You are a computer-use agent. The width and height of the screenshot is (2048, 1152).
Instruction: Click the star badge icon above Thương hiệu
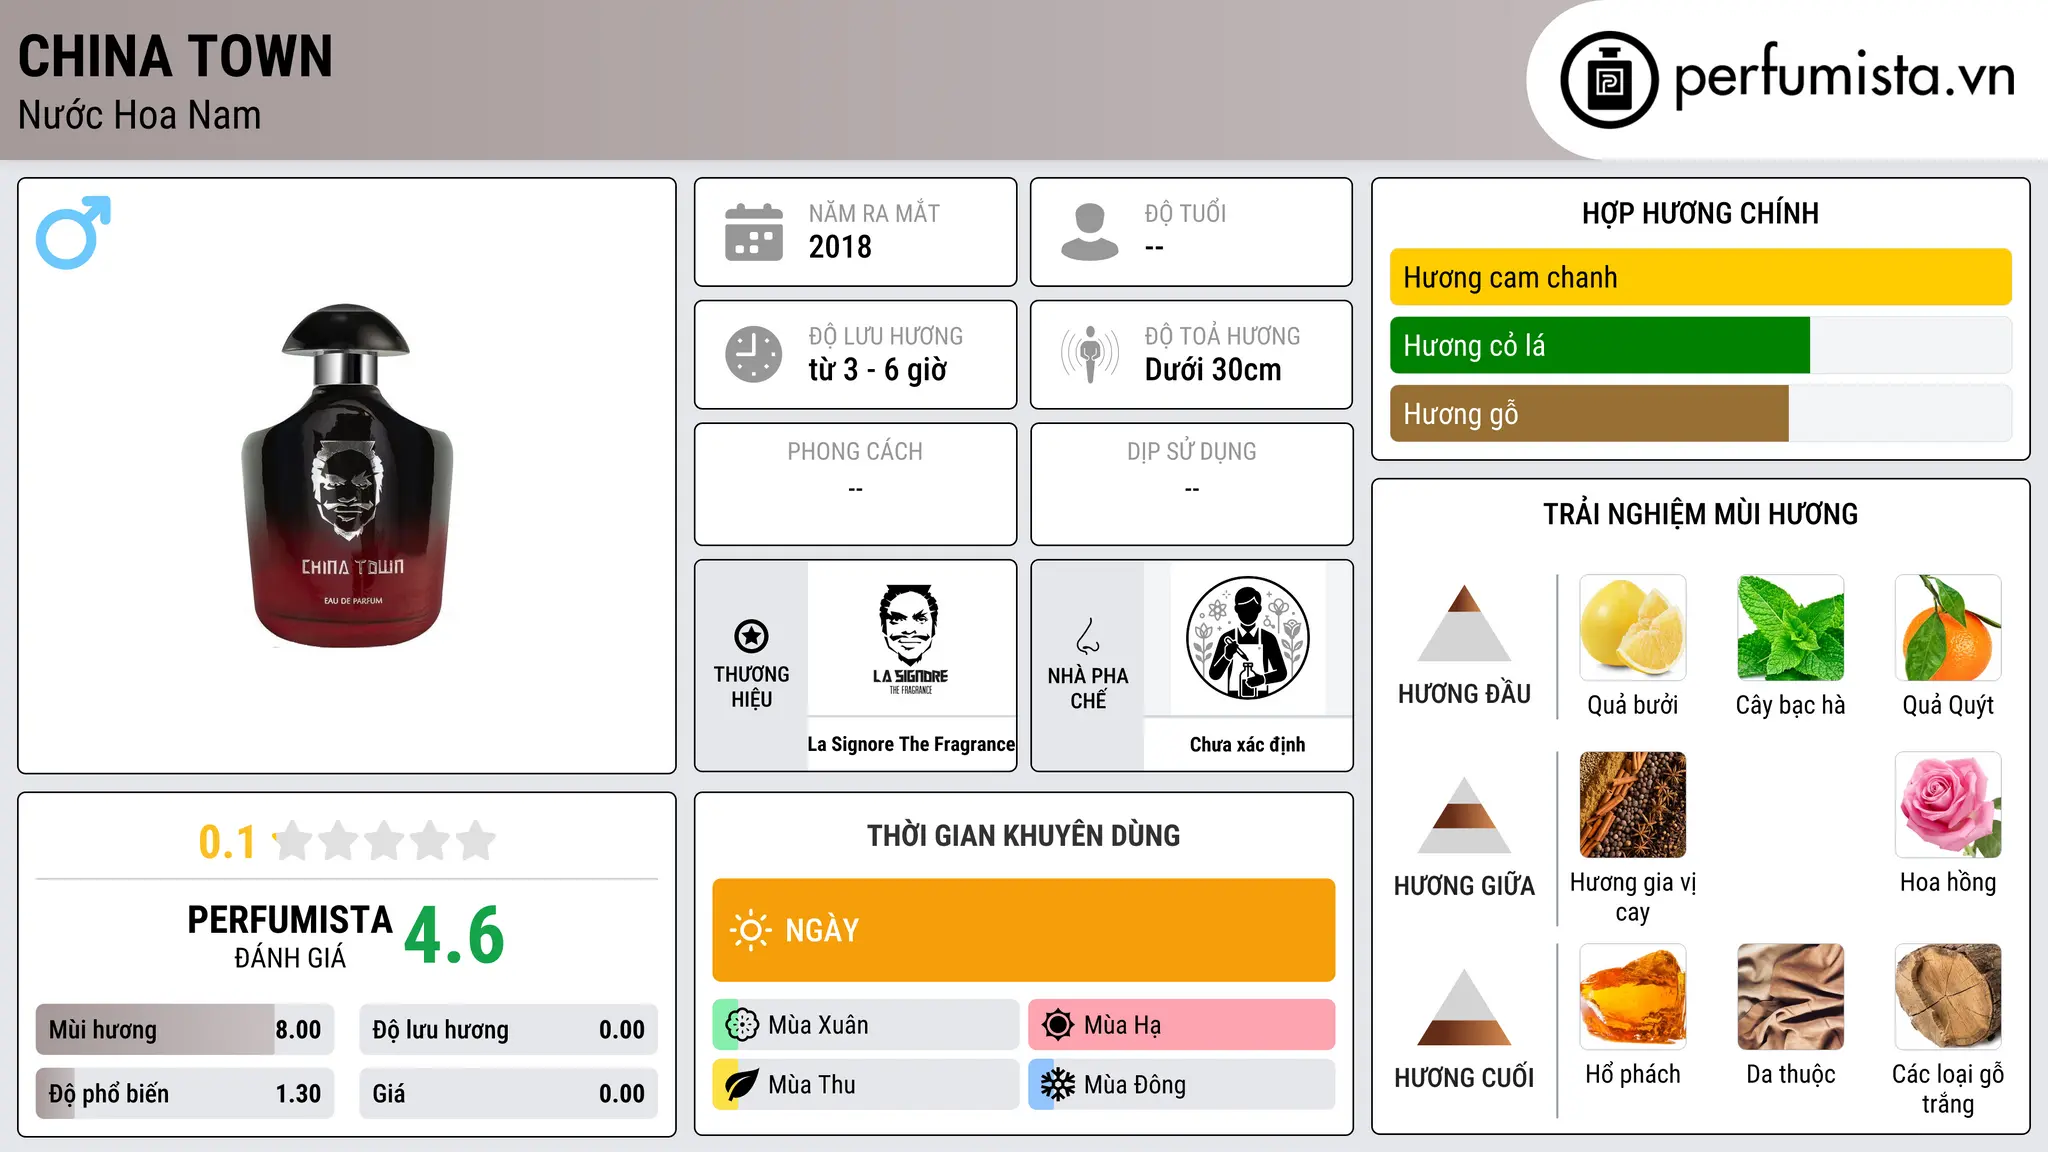(751, 636)
